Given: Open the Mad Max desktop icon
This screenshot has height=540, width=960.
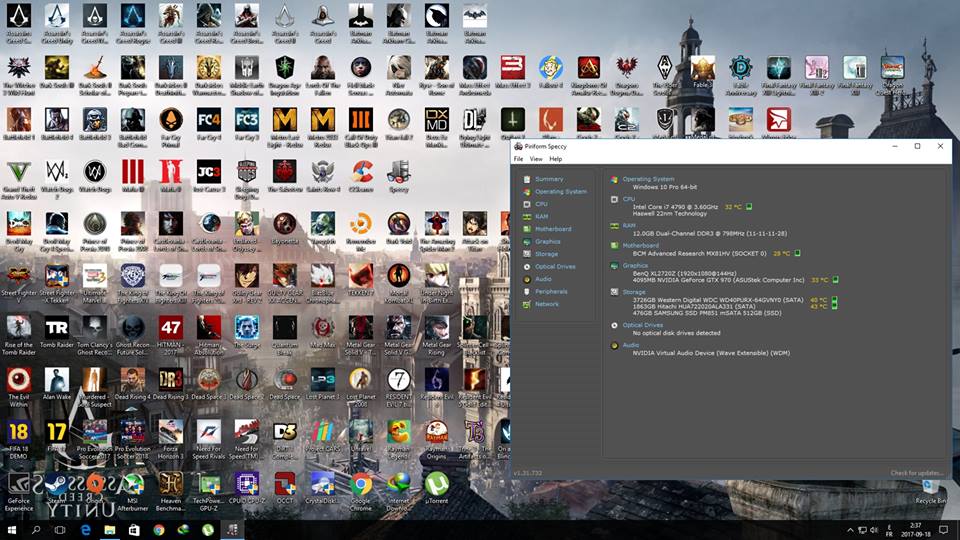Looking at the screenshot, I should point(323,332).
